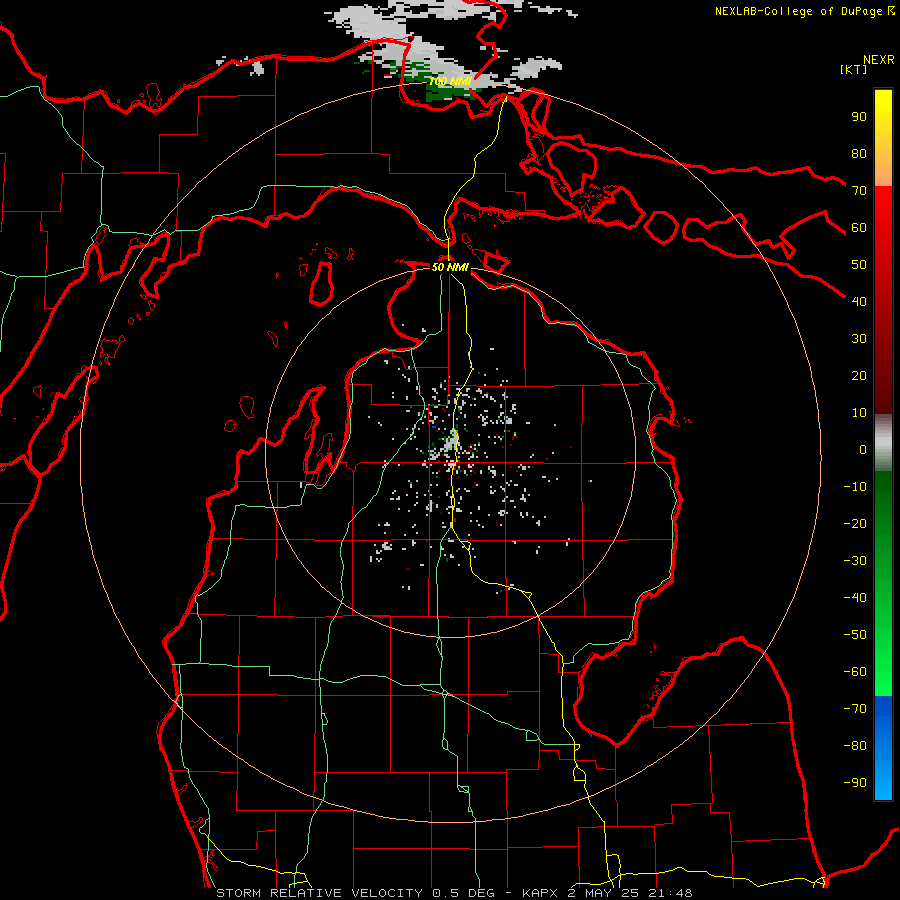Click the positive 70 value on velocity scale
The image size is (900, 900).
[x=859, y=191]
